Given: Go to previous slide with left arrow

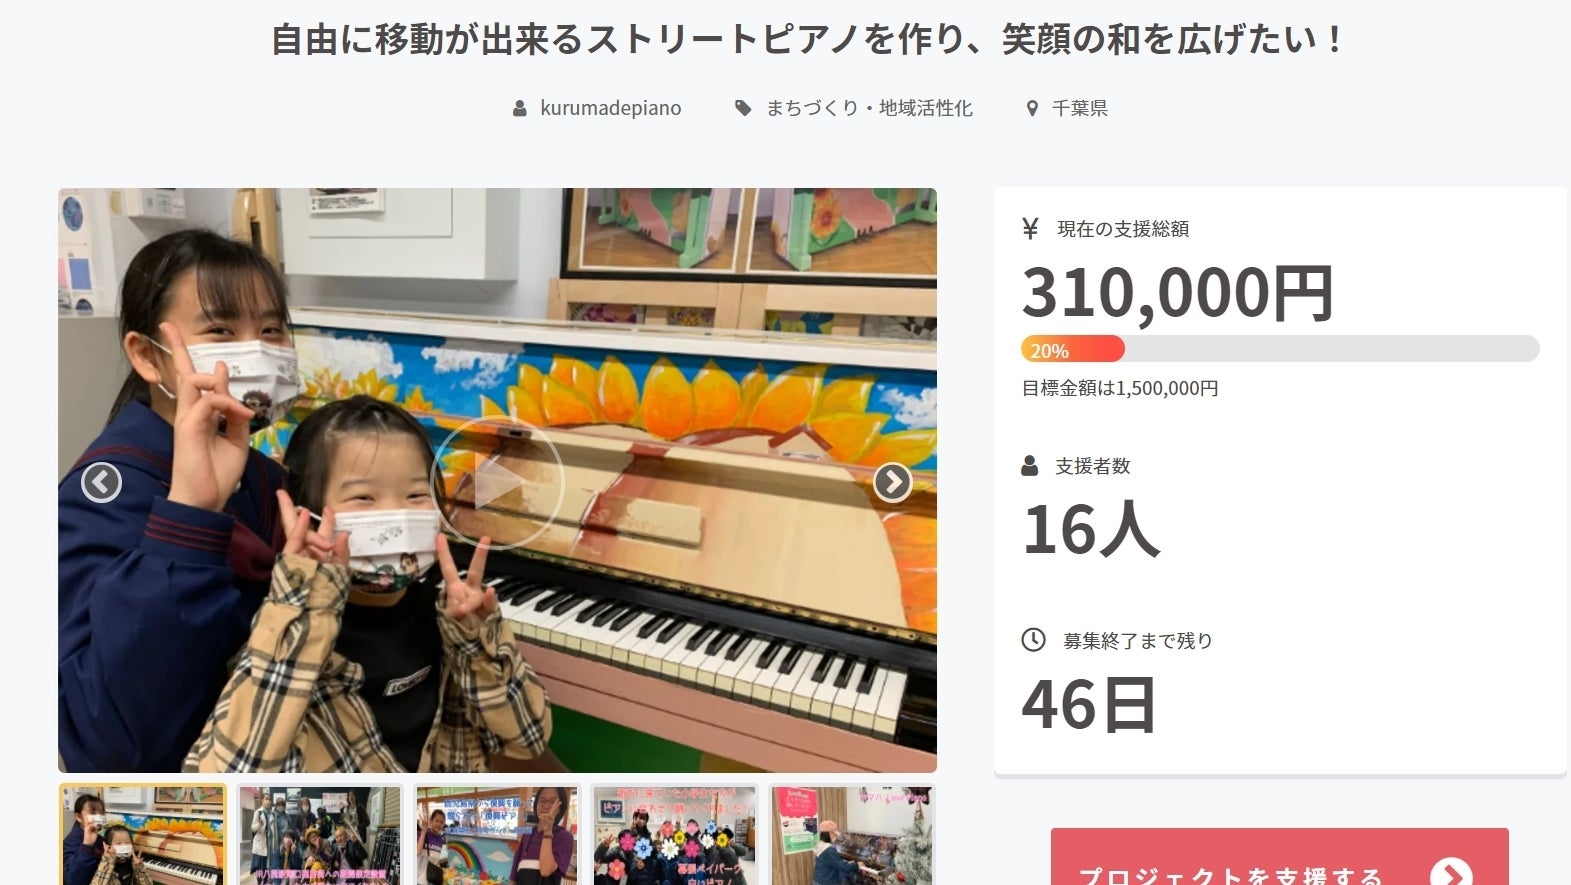Looking at the screenshot, I should (101, 482).
